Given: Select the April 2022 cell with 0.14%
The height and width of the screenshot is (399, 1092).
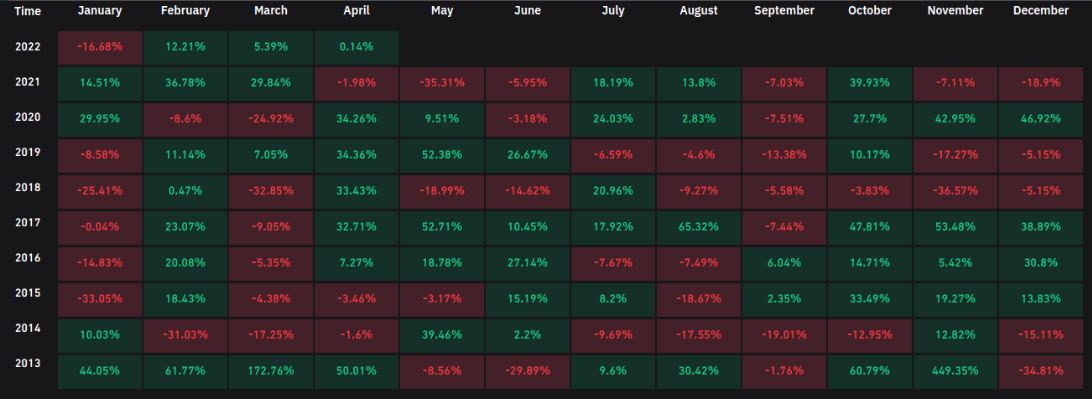Looking at the screenshot, I should 357,47.
